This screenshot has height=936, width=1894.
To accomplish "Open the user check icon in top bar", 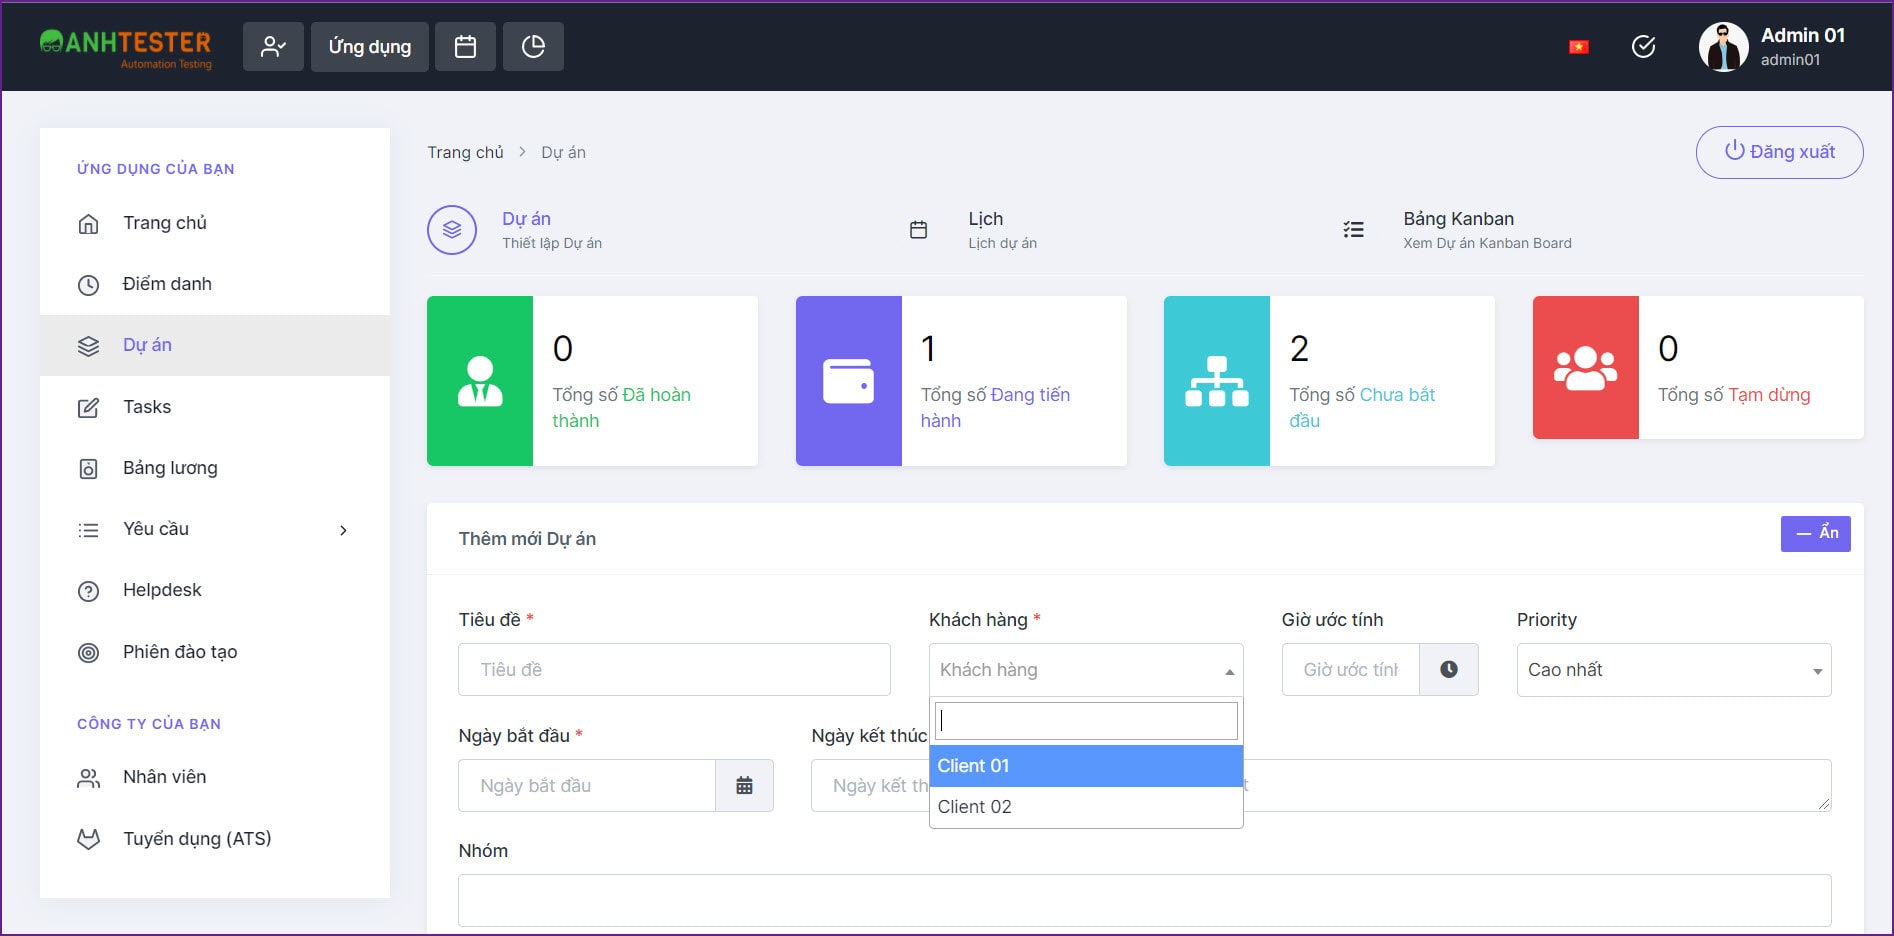I will tap(273, 47).
